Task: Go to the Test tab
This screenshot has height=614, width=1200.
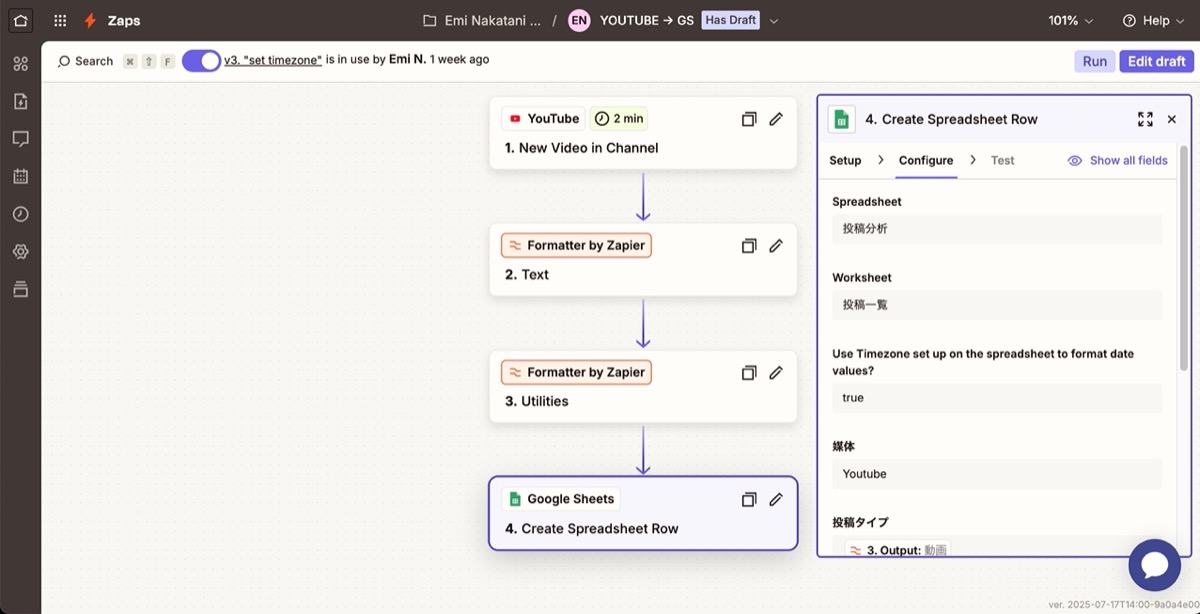Action: point(1002,160)
